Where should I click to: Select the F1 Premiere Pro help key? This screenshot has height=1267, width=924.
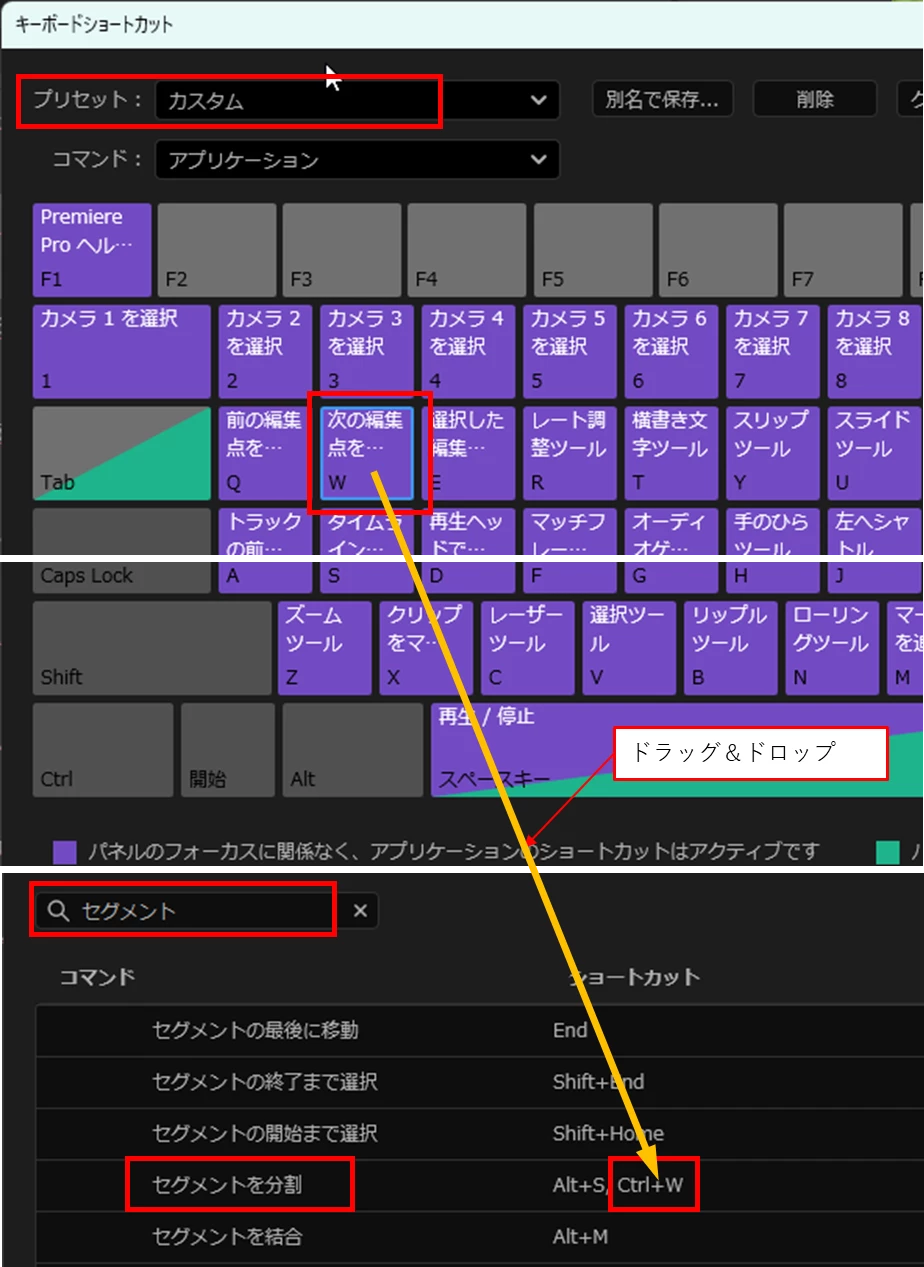(92, 250)
